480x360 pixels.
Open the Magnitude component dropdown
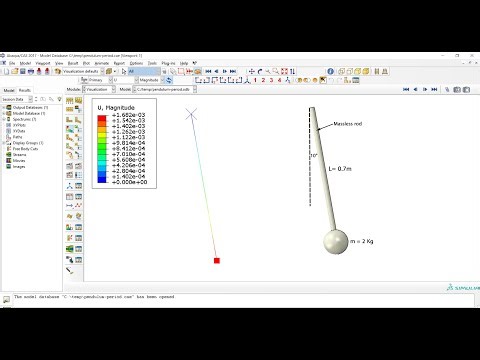pyautogui.click(x=162, y=80)
